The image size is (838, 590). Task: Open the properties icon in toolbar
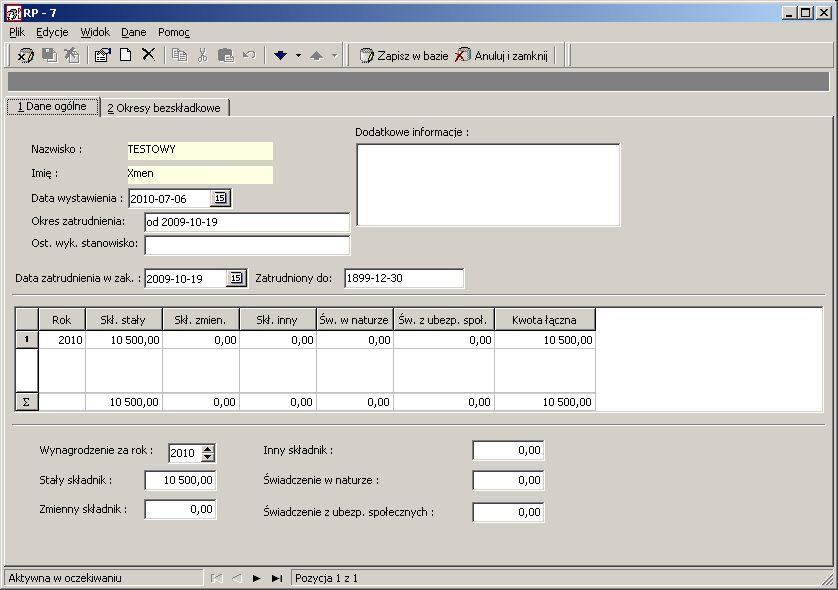coord(102,55)
